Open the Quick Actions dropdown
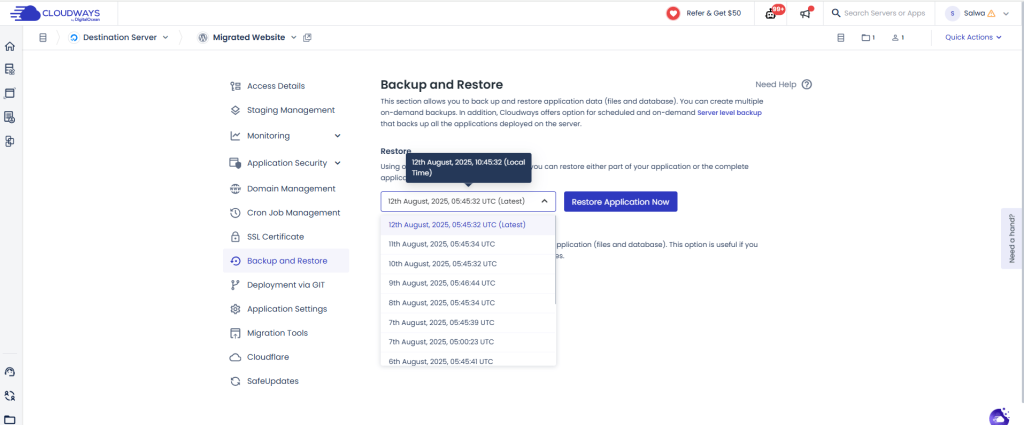The image size is (1024, 425). (973, 38)
